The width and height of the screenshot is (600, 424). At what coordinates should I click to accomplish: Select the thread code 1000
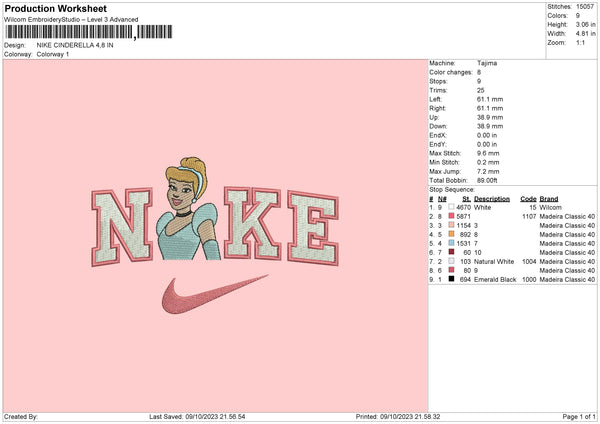coord(529,279)
